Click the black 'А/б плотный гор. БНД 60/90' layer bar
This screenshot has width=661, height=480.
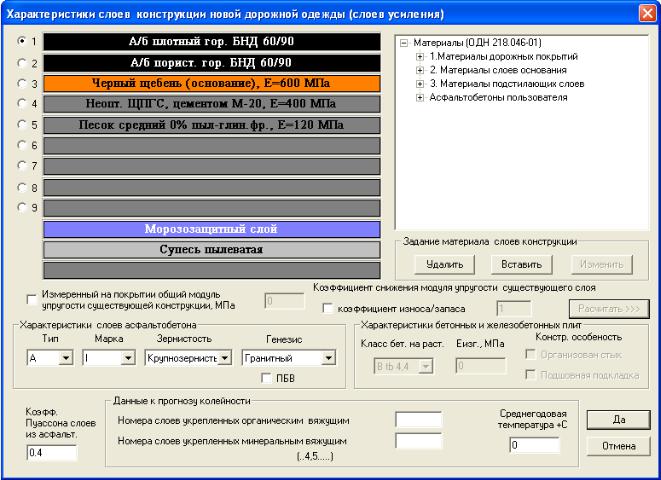pyautogui.click(x=212, y=42)
